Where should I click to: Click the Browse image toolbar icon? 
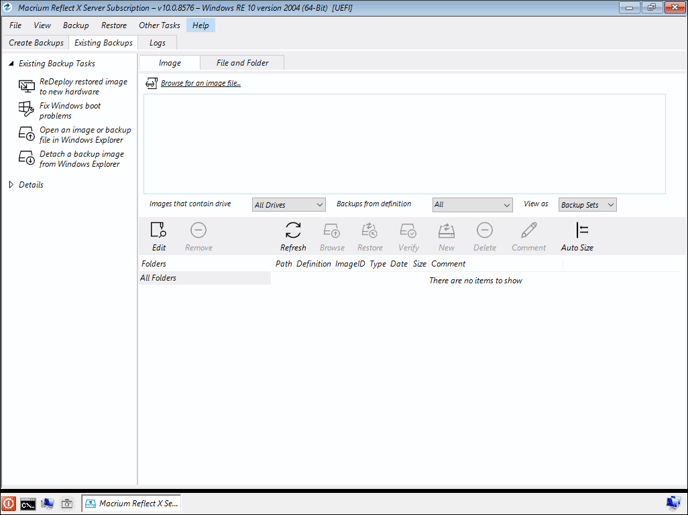(332, 229)
